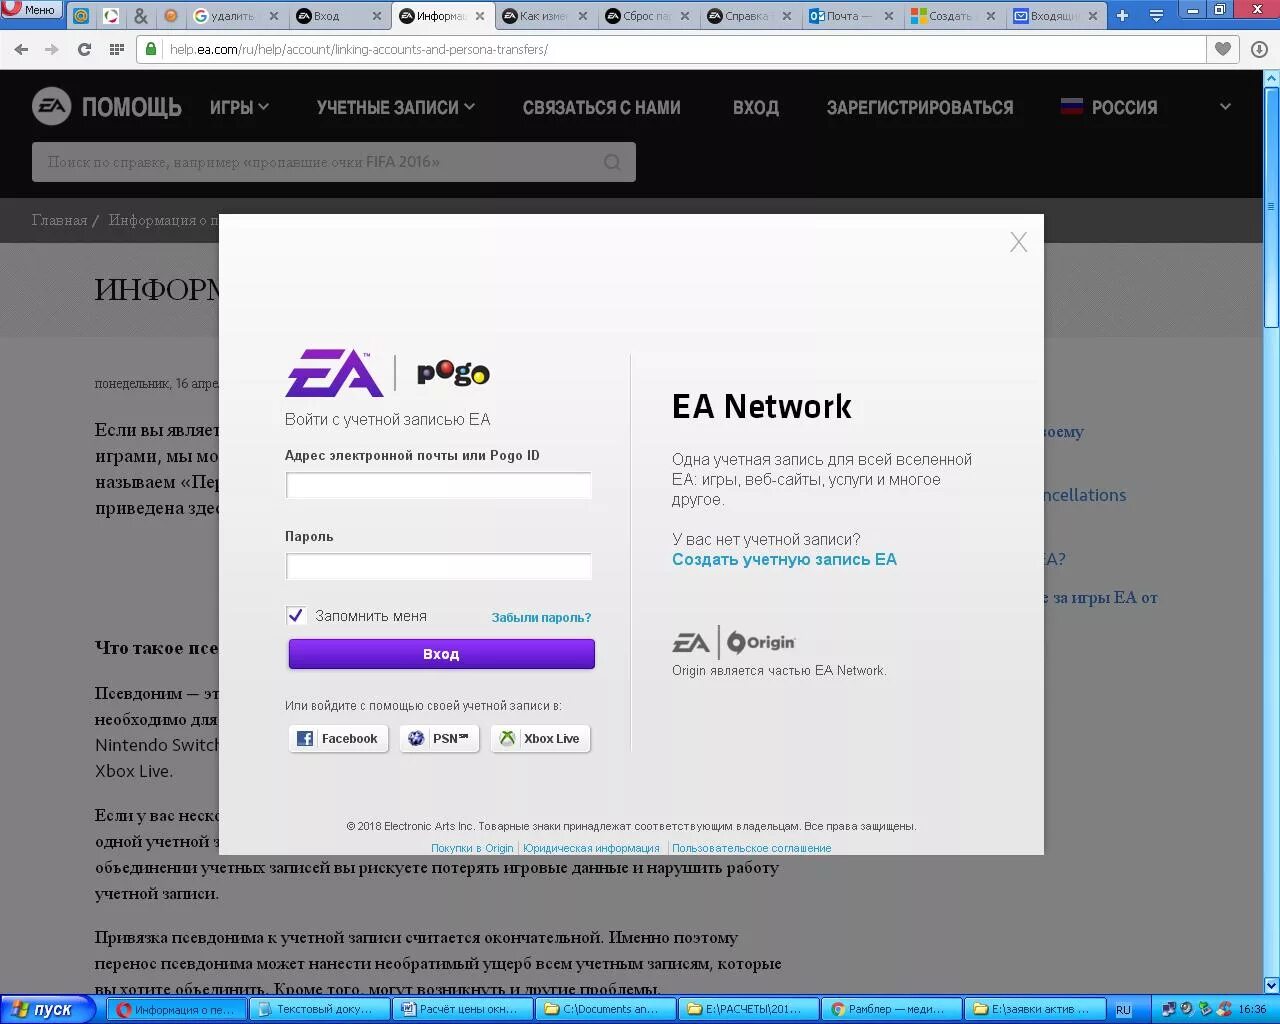Open the Windows пуск start button

(47, 1009)
